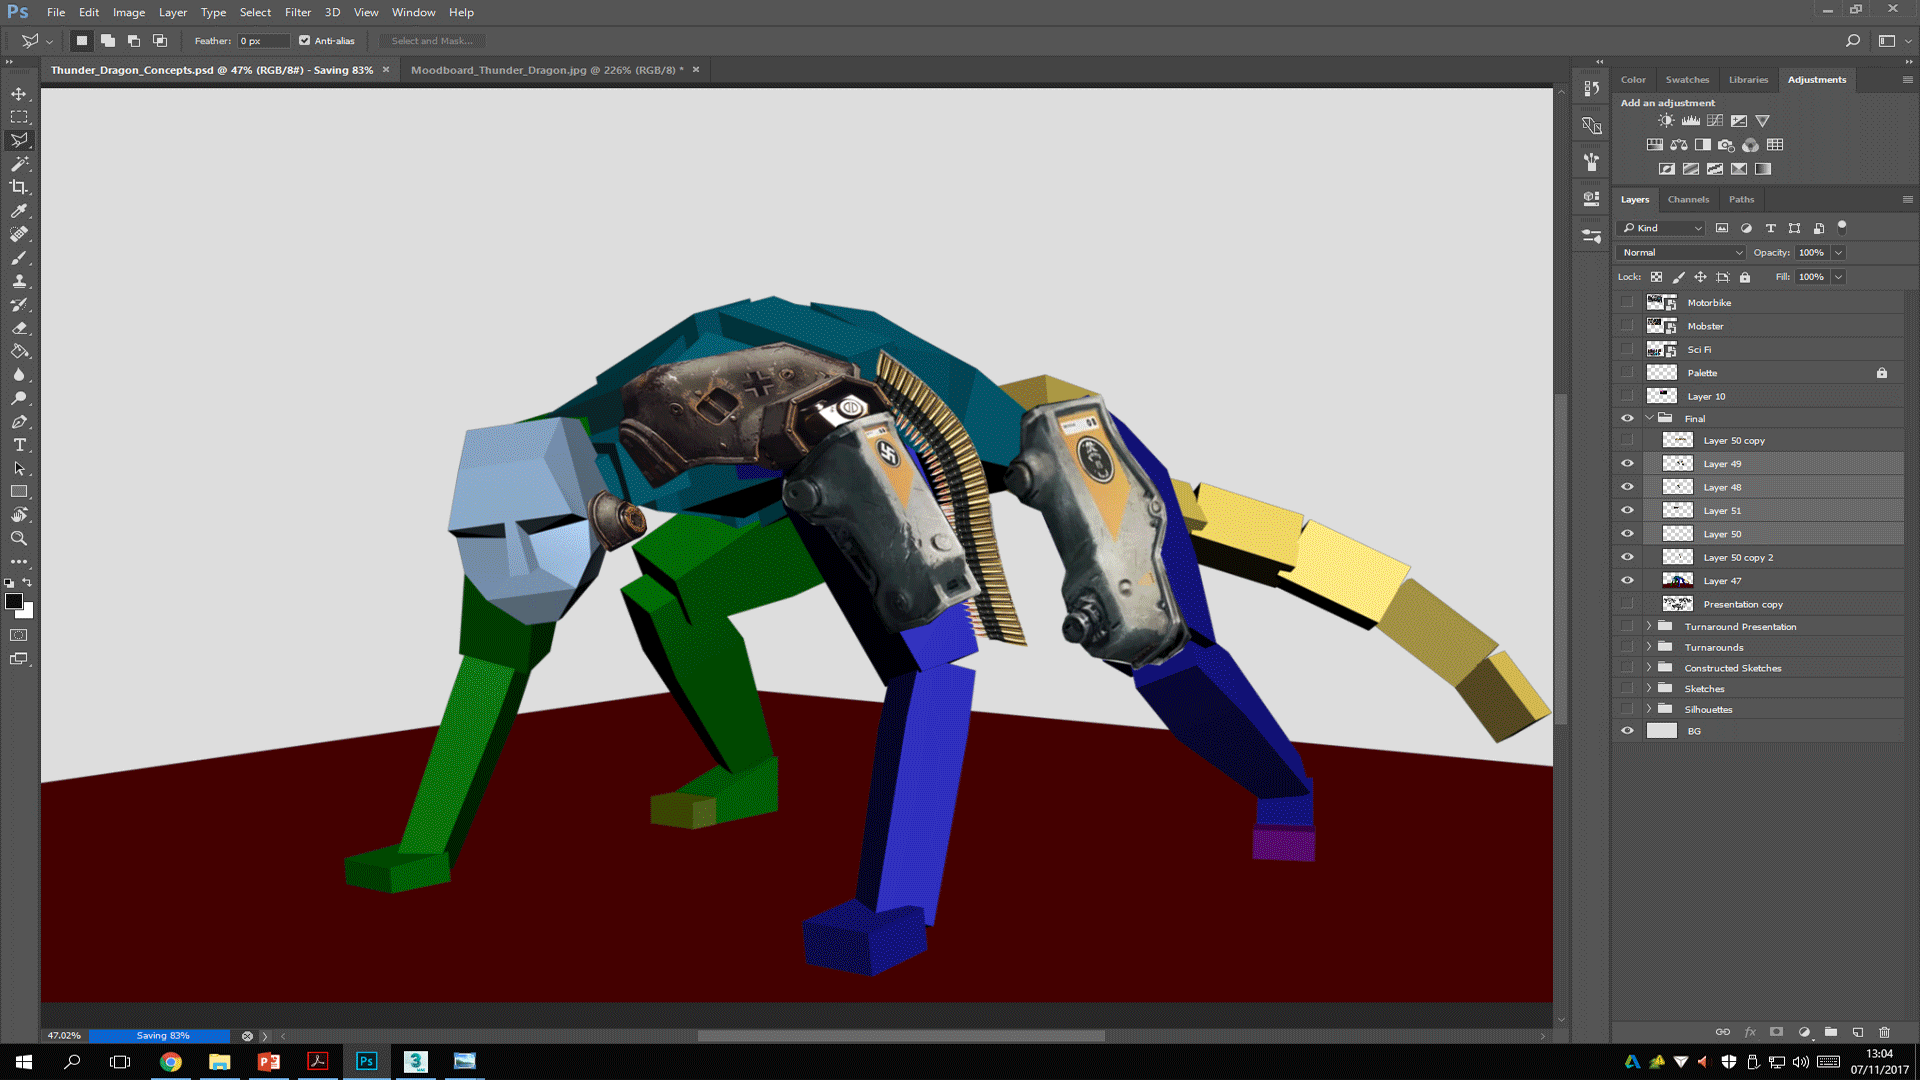
Task: Expand the Turnarounds layer group
Action: [x=1649, y=647]
